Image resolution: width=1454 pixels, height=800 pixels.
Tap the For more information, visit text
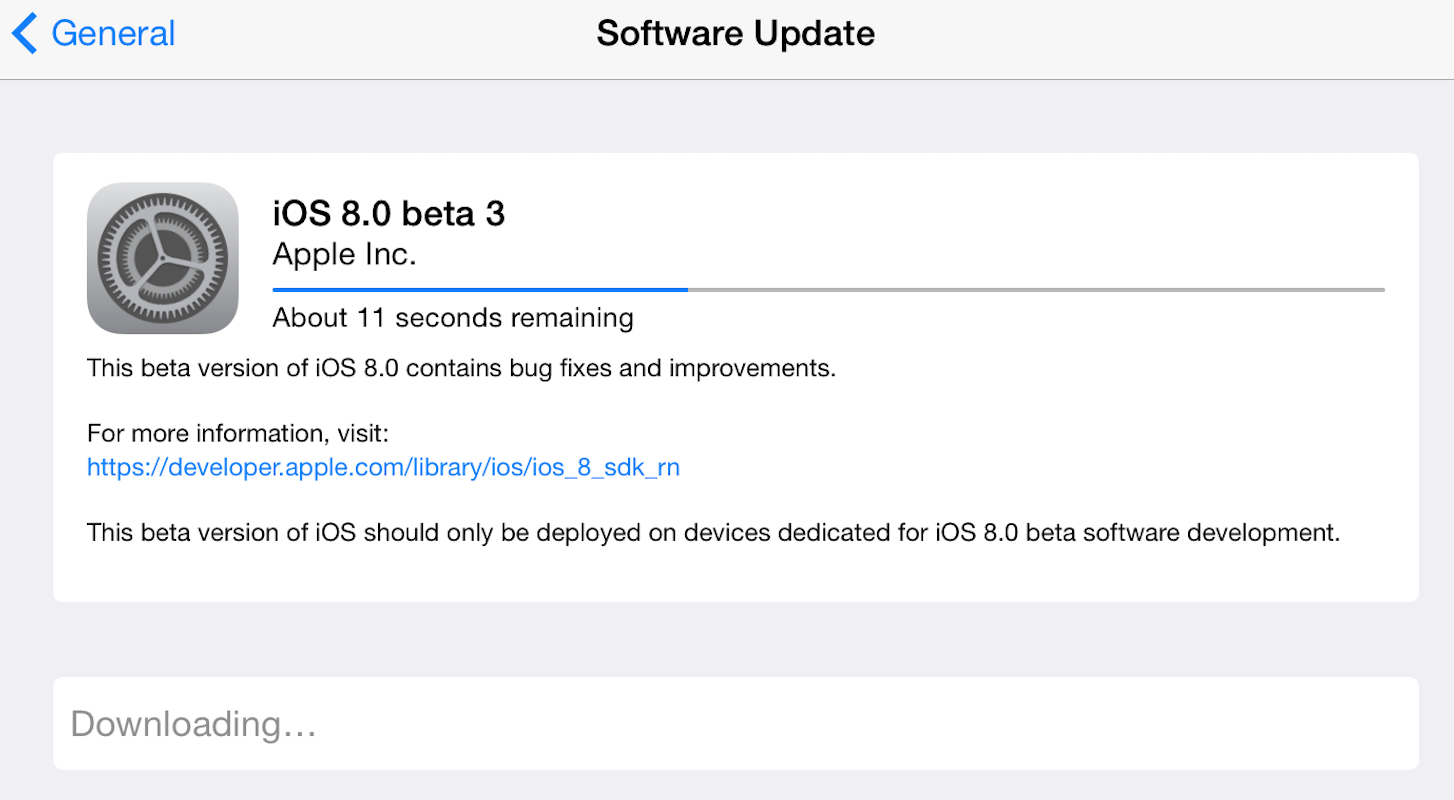pos(237,434)
